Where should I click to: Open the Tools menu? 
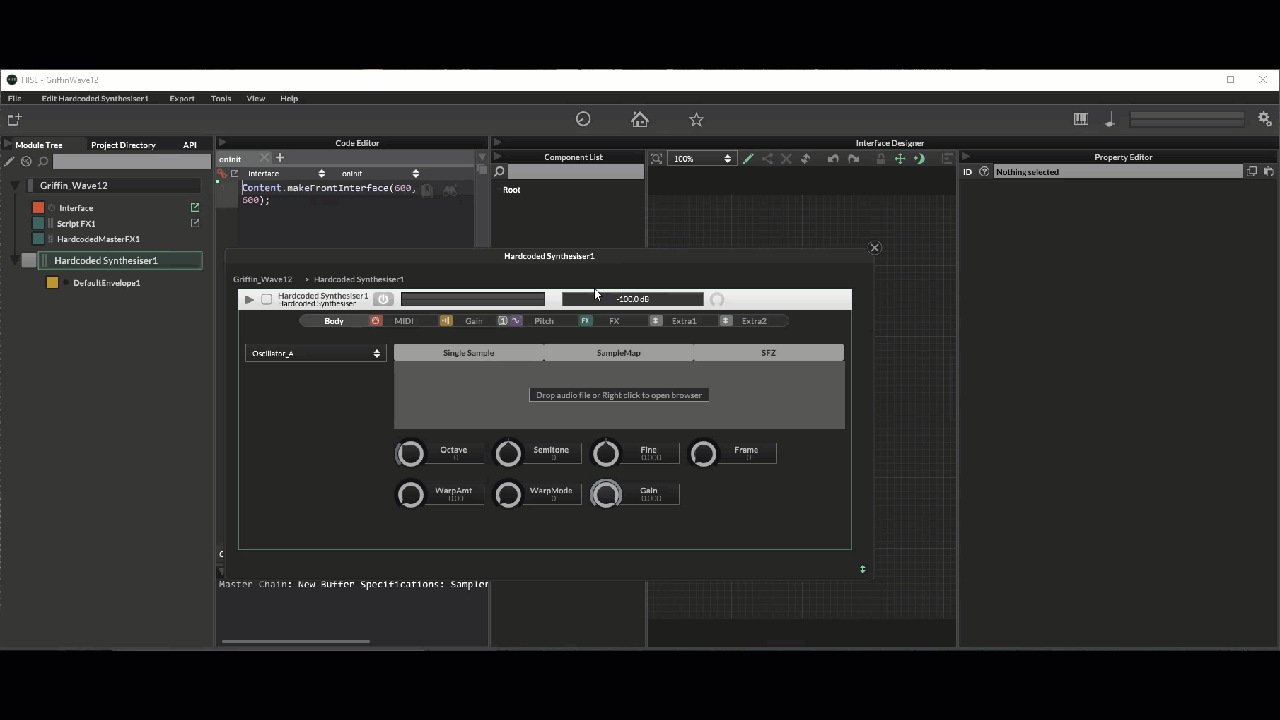(x=221, y=98)
